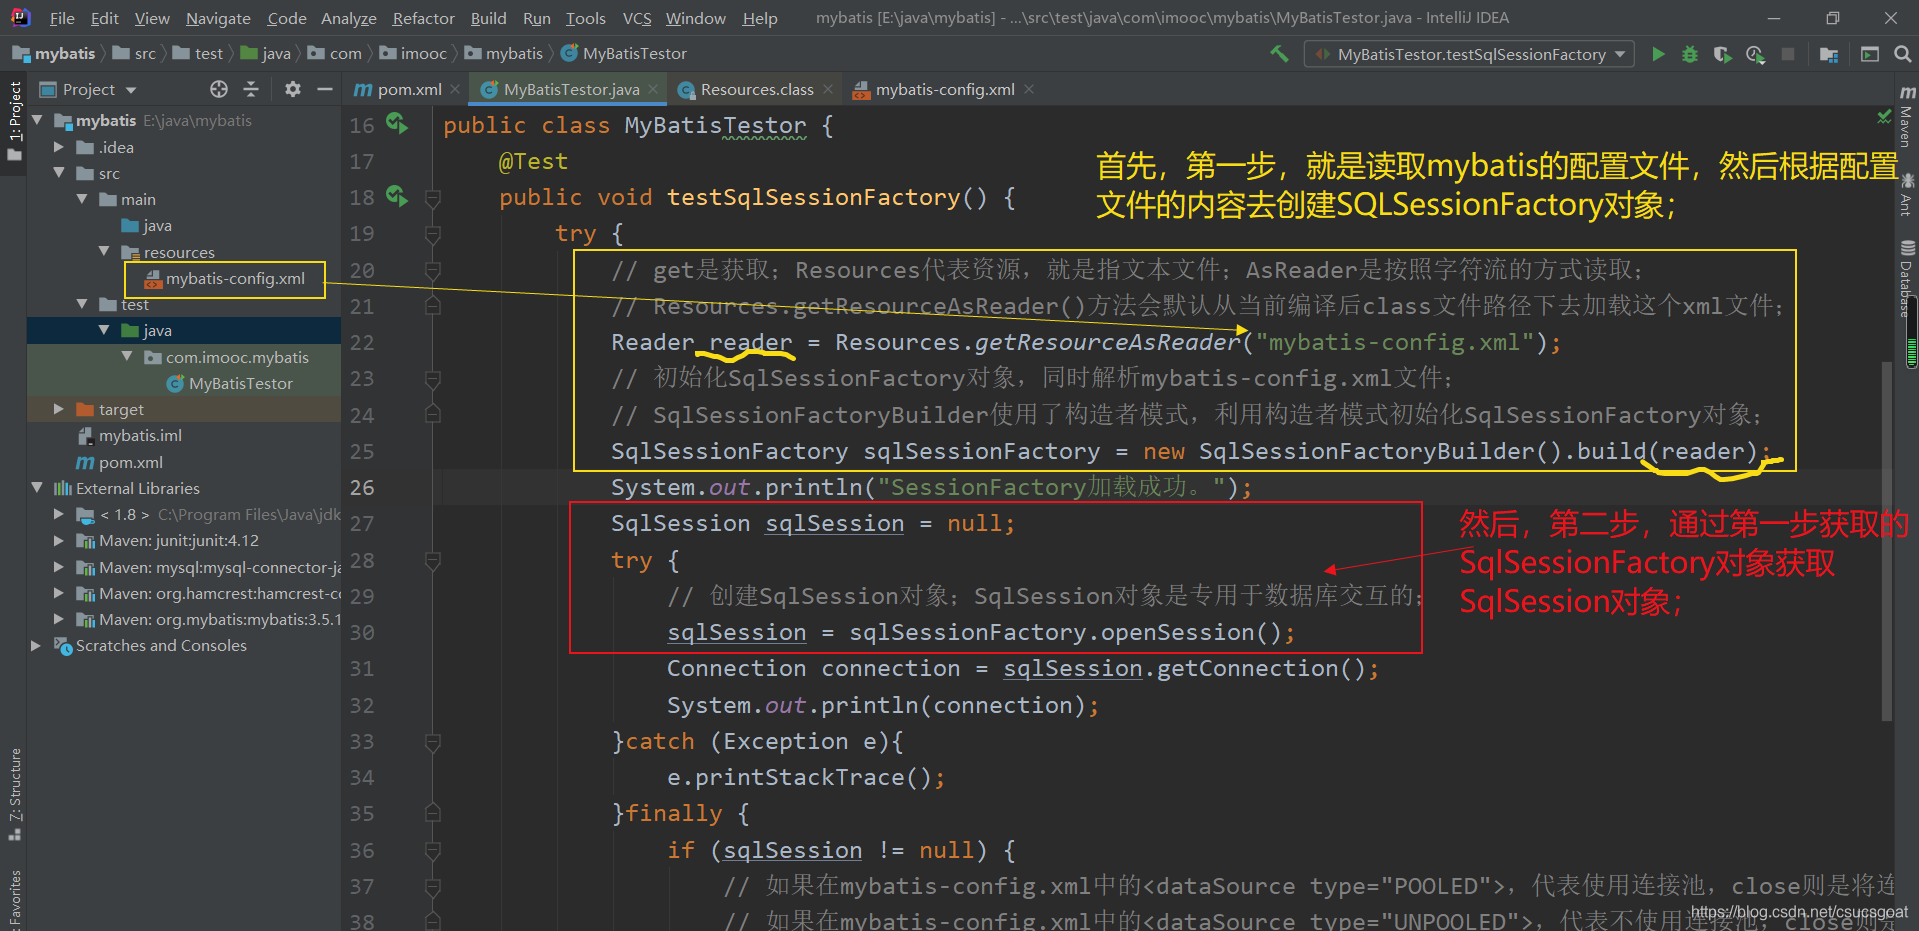The image size is (1919, 931).
Task: Click the inspection status checkmark at editor top-right
Action: (x=1884, y=117)
